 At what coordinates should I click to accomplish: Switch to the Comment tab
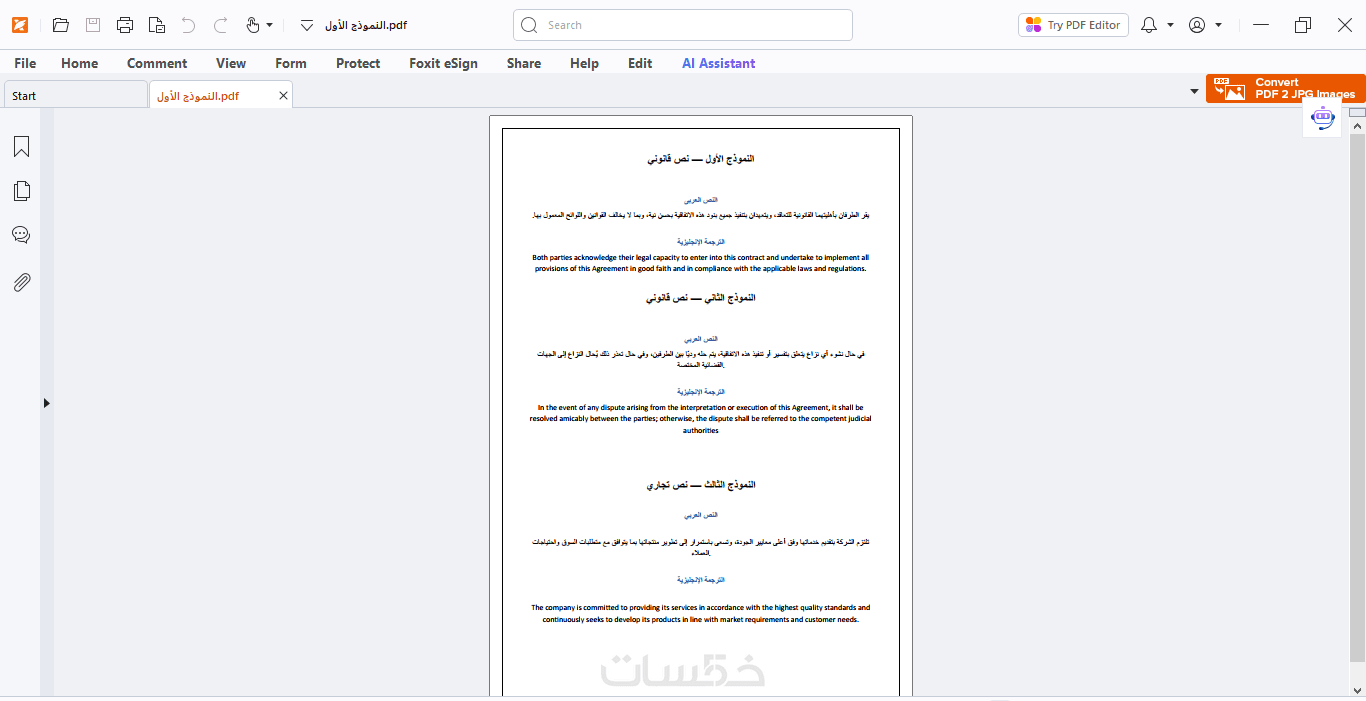(x=157, y=63)
